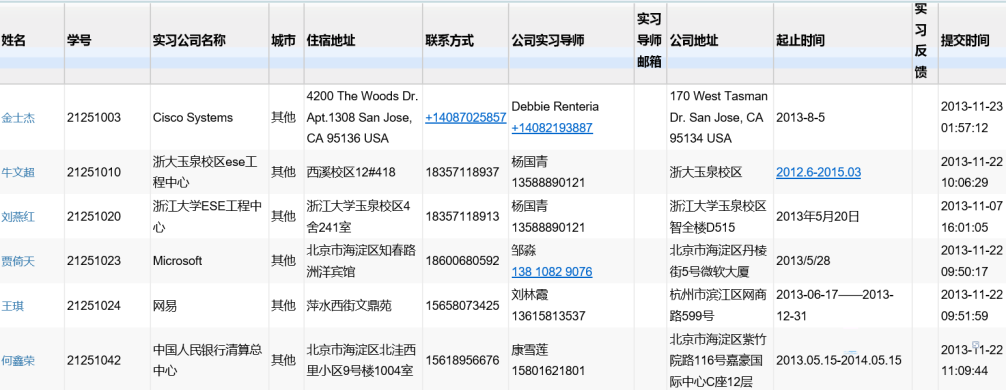Open student link 何鑫荣
This screenshot has height=390, width=1006.
tap(18, 360)
